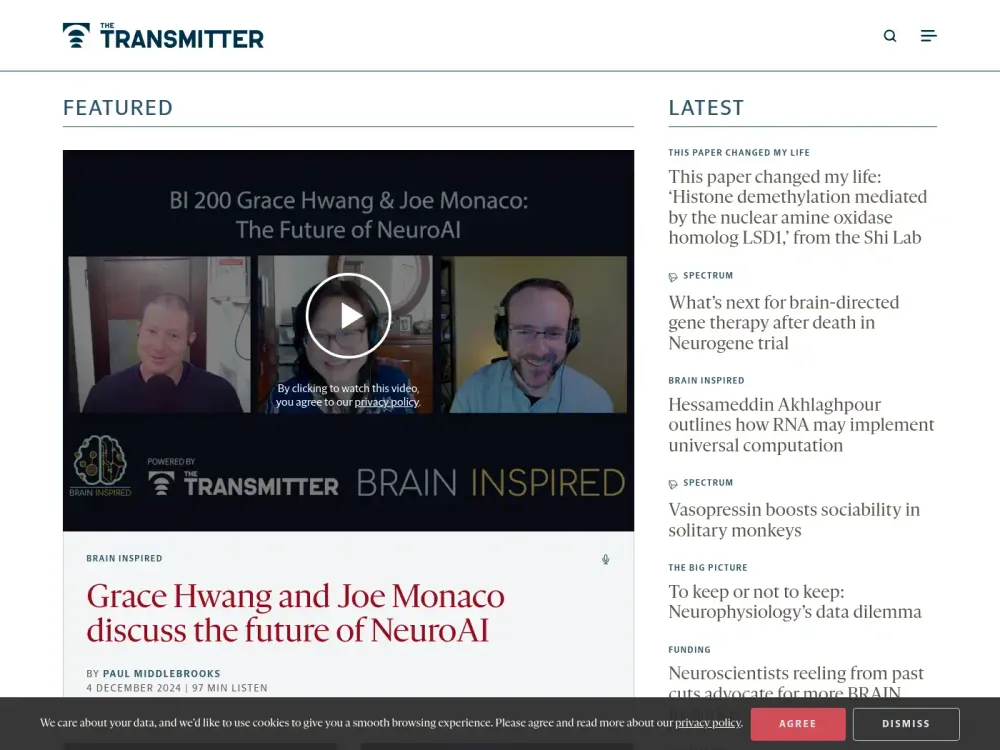Play the featured NeuroAI video
1000x750 pixels.
tap(348, 316)
